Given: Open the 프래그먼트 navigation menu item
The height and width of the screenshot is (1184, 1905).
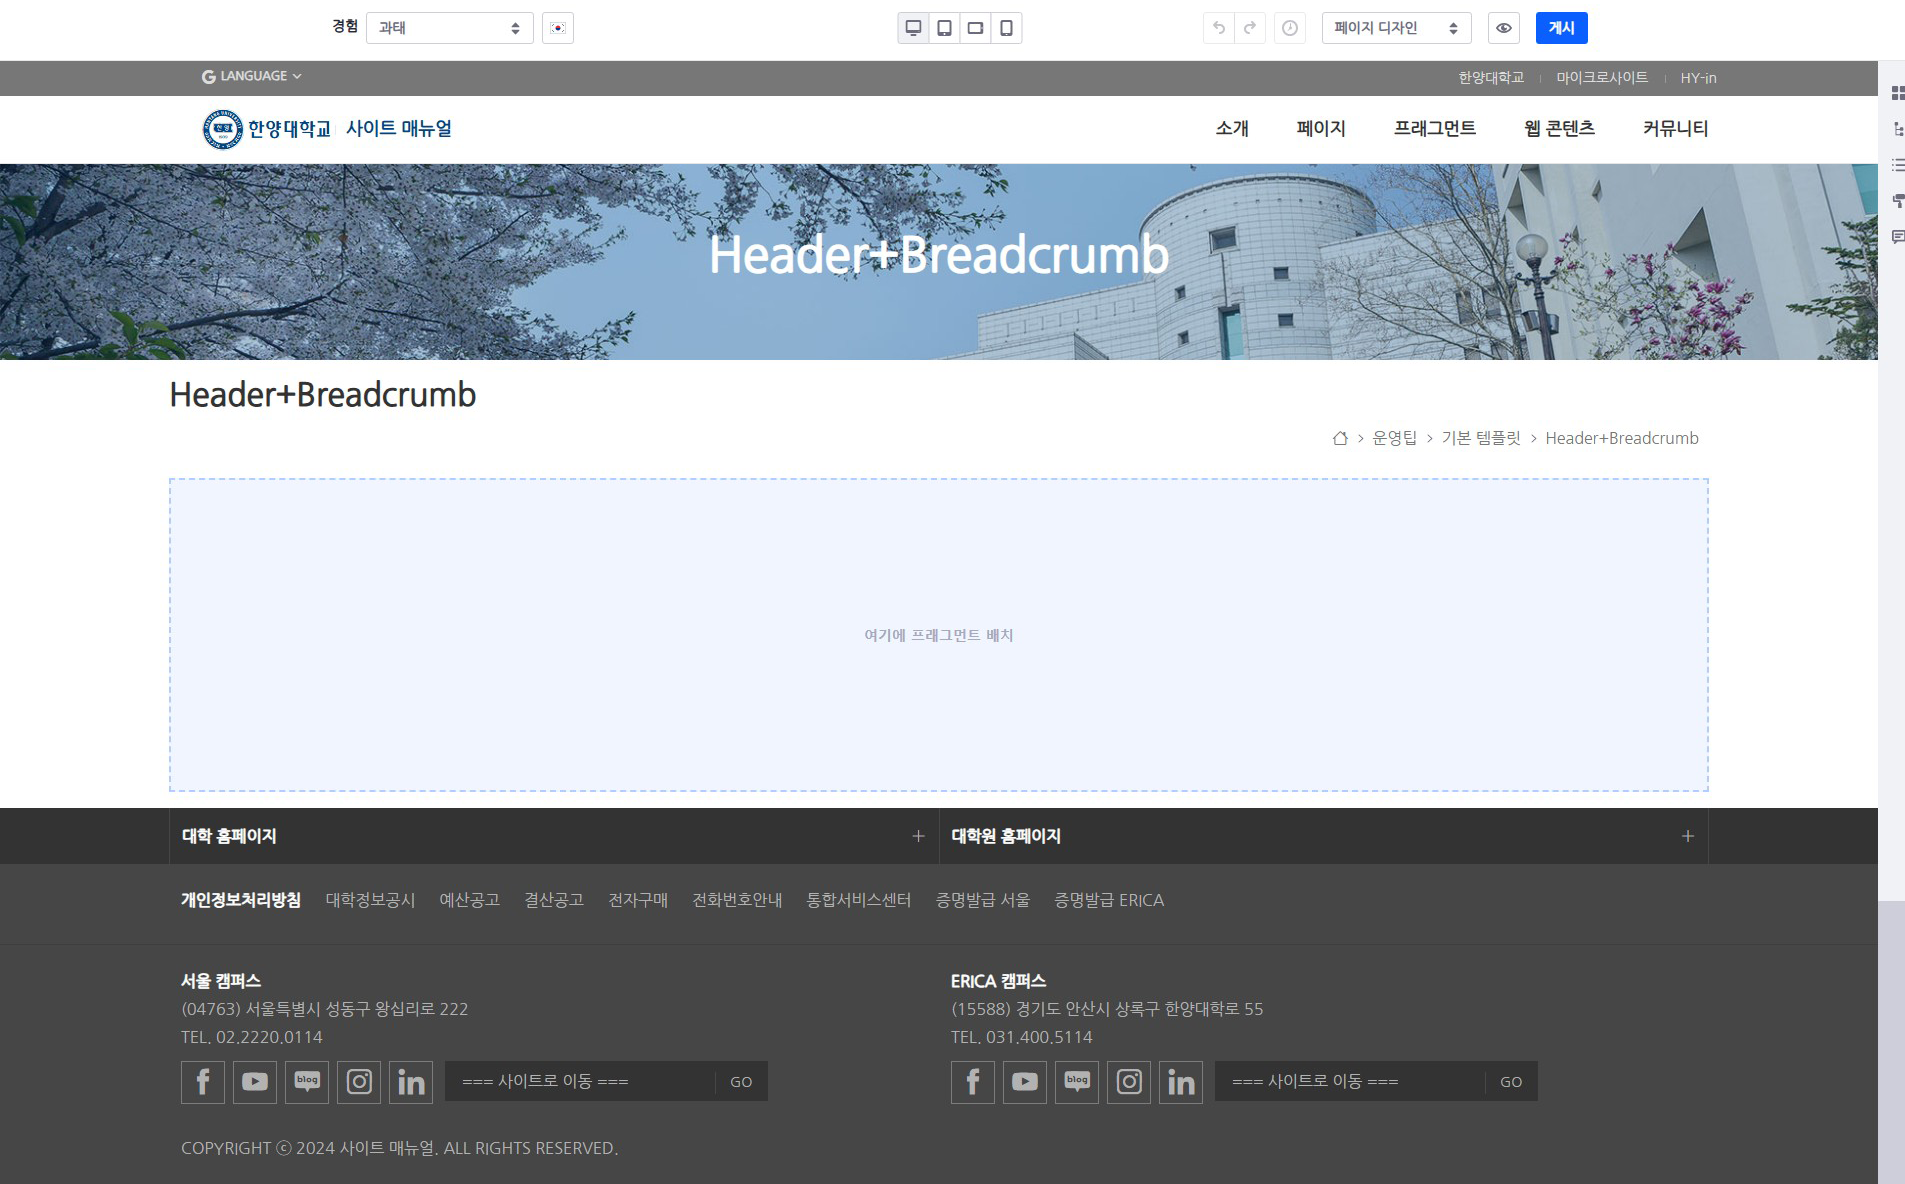Looking at the screenshot, I should pos(1434,129).
